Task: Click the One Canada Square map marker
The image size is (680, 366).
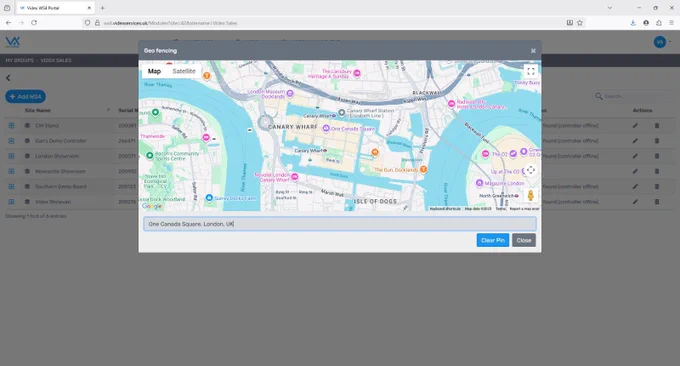Action: coord(326,128)
